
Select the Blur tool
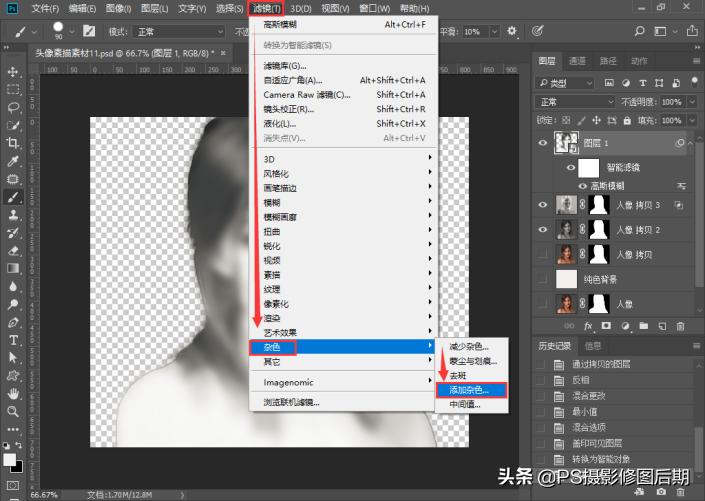13,286
